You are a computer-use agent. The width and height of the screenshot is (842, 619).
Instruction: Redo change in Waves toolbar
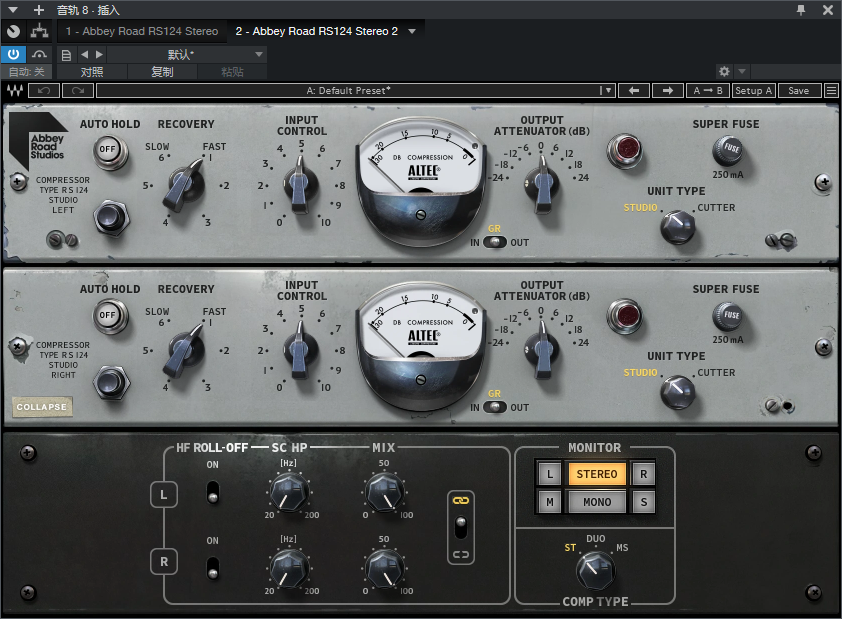(x=78, y=91)
